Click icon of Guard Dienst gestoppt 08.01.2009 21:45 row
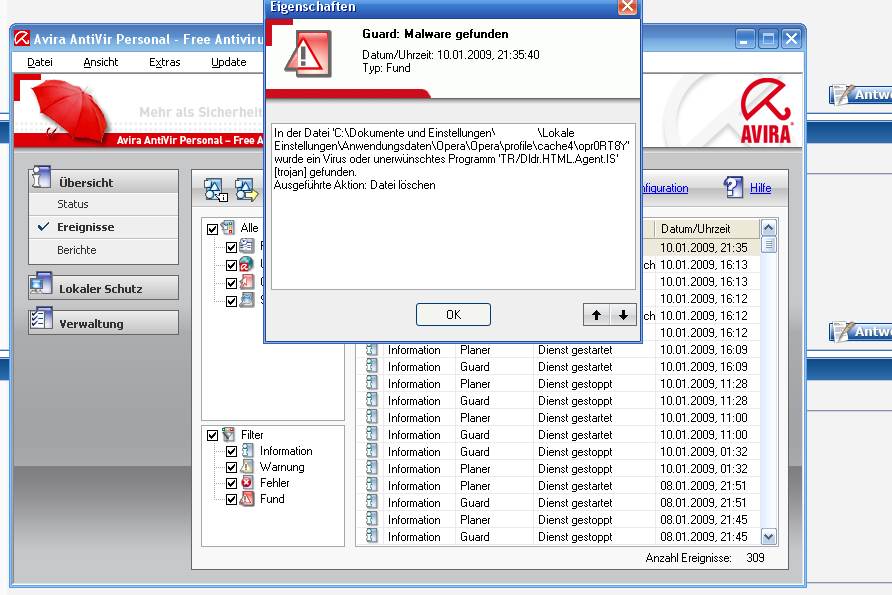This screenshot has width=892, height=595. (371, 536)
